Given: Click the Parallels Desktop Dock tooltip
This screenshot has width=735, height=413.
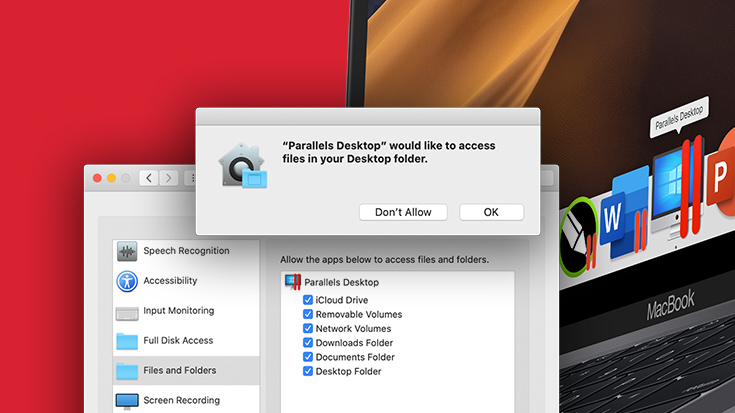Looking at the screenshot, I should (679, 117).
